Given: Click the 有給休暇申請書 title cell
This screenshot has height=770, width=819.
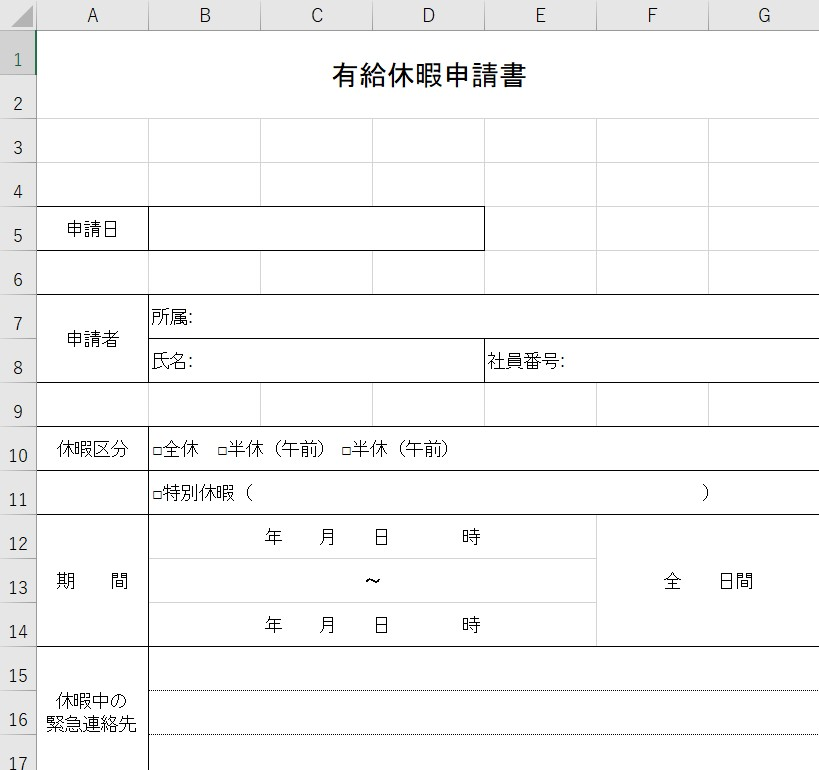Looking at the screenshot, I should click(x=428, y=75).
